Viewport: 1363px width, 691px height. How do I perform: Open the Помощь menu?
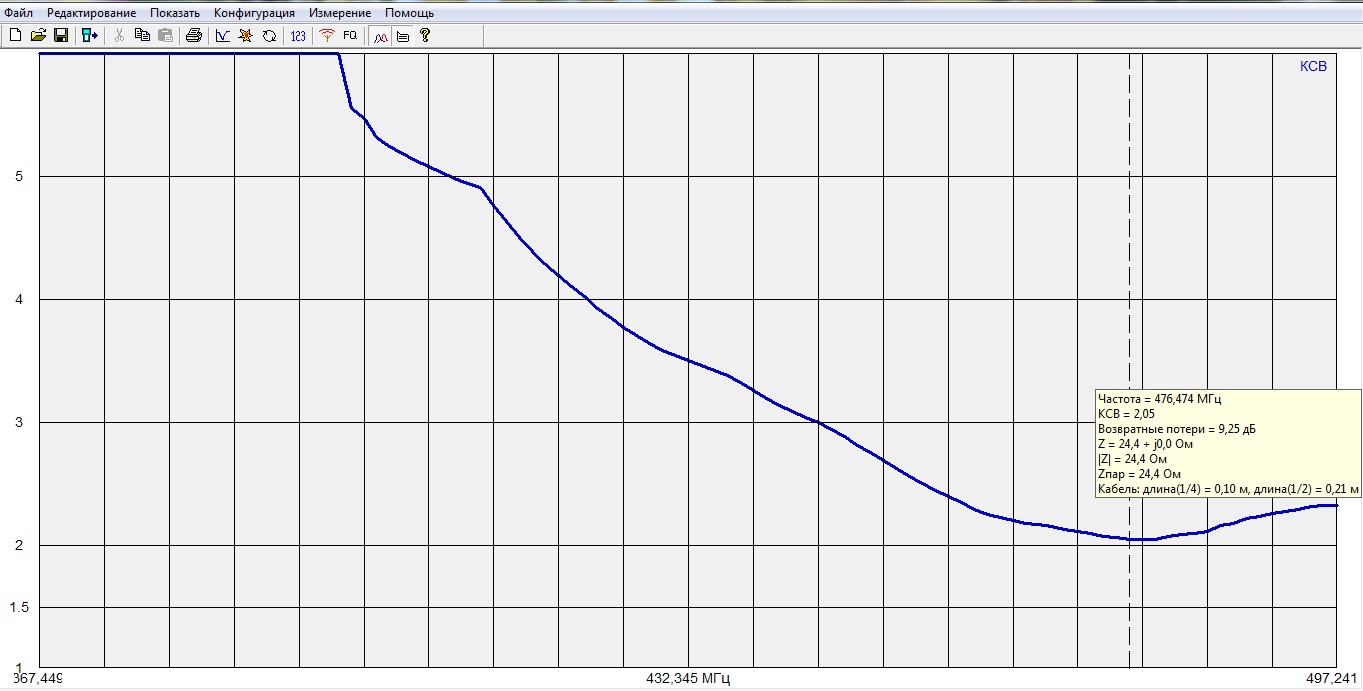[x=409, y=13]
